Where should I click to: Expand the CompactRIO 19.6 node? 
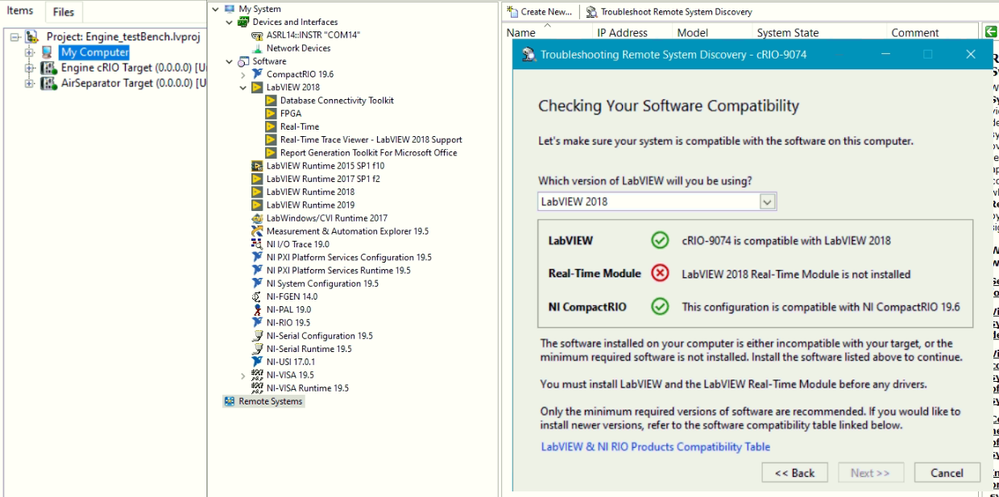click(x=243, y=75)
